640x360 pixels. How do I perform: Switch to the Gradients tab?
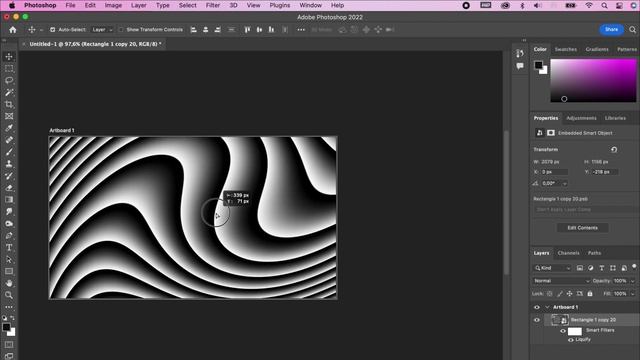click(597, 49)
